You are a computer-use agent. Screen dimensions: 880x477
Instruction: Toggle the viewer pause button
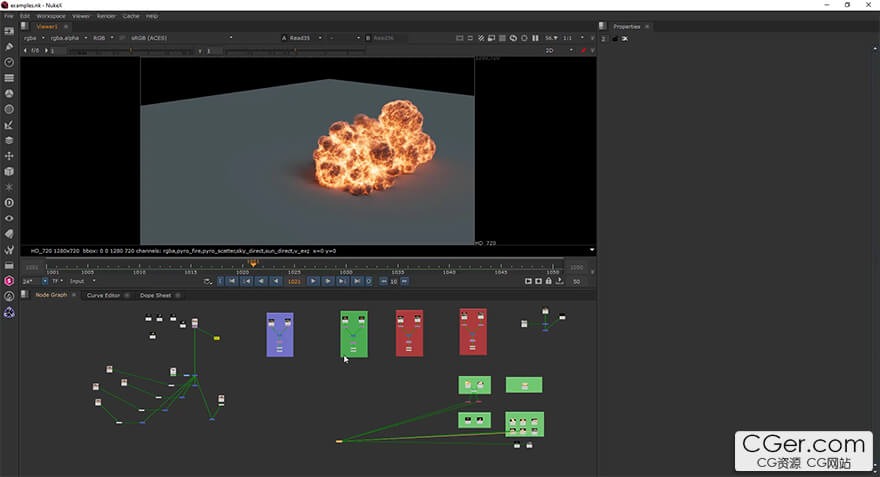tap(537, 38)
